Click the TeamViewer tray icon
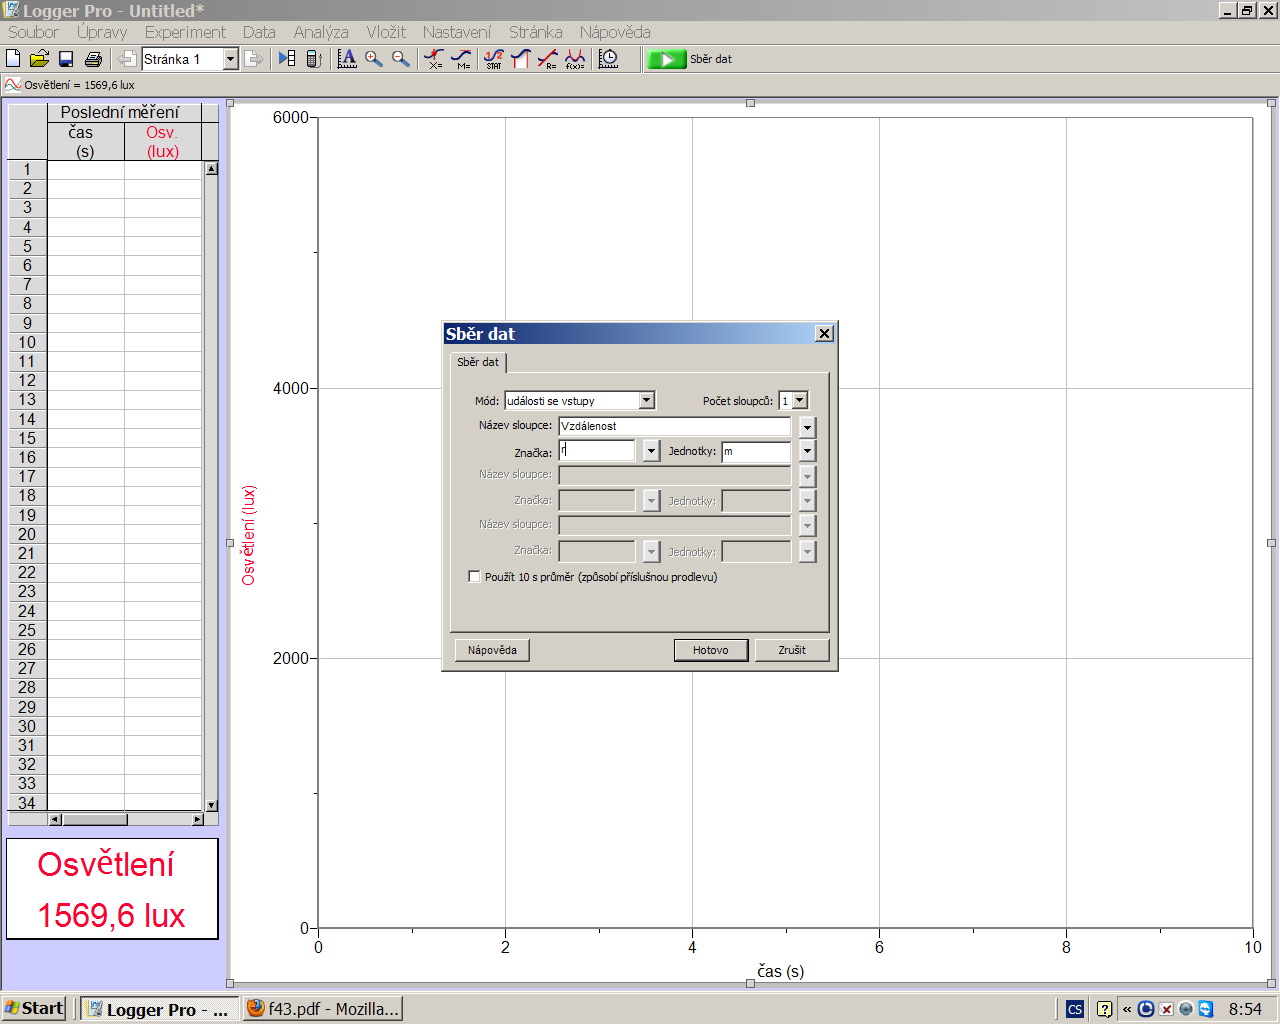The height and width of the screenshot is (1024, 1280). click(x=1206, y=1009)
